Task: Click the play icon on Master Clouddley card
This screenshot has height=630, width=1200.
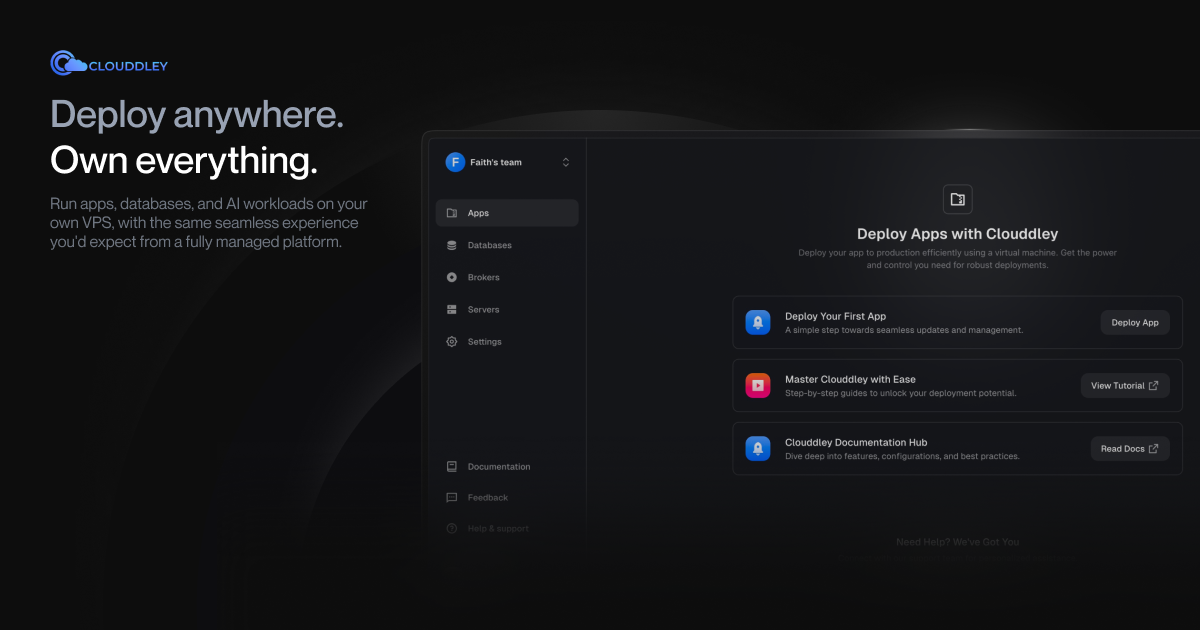Action: [758, 385]
